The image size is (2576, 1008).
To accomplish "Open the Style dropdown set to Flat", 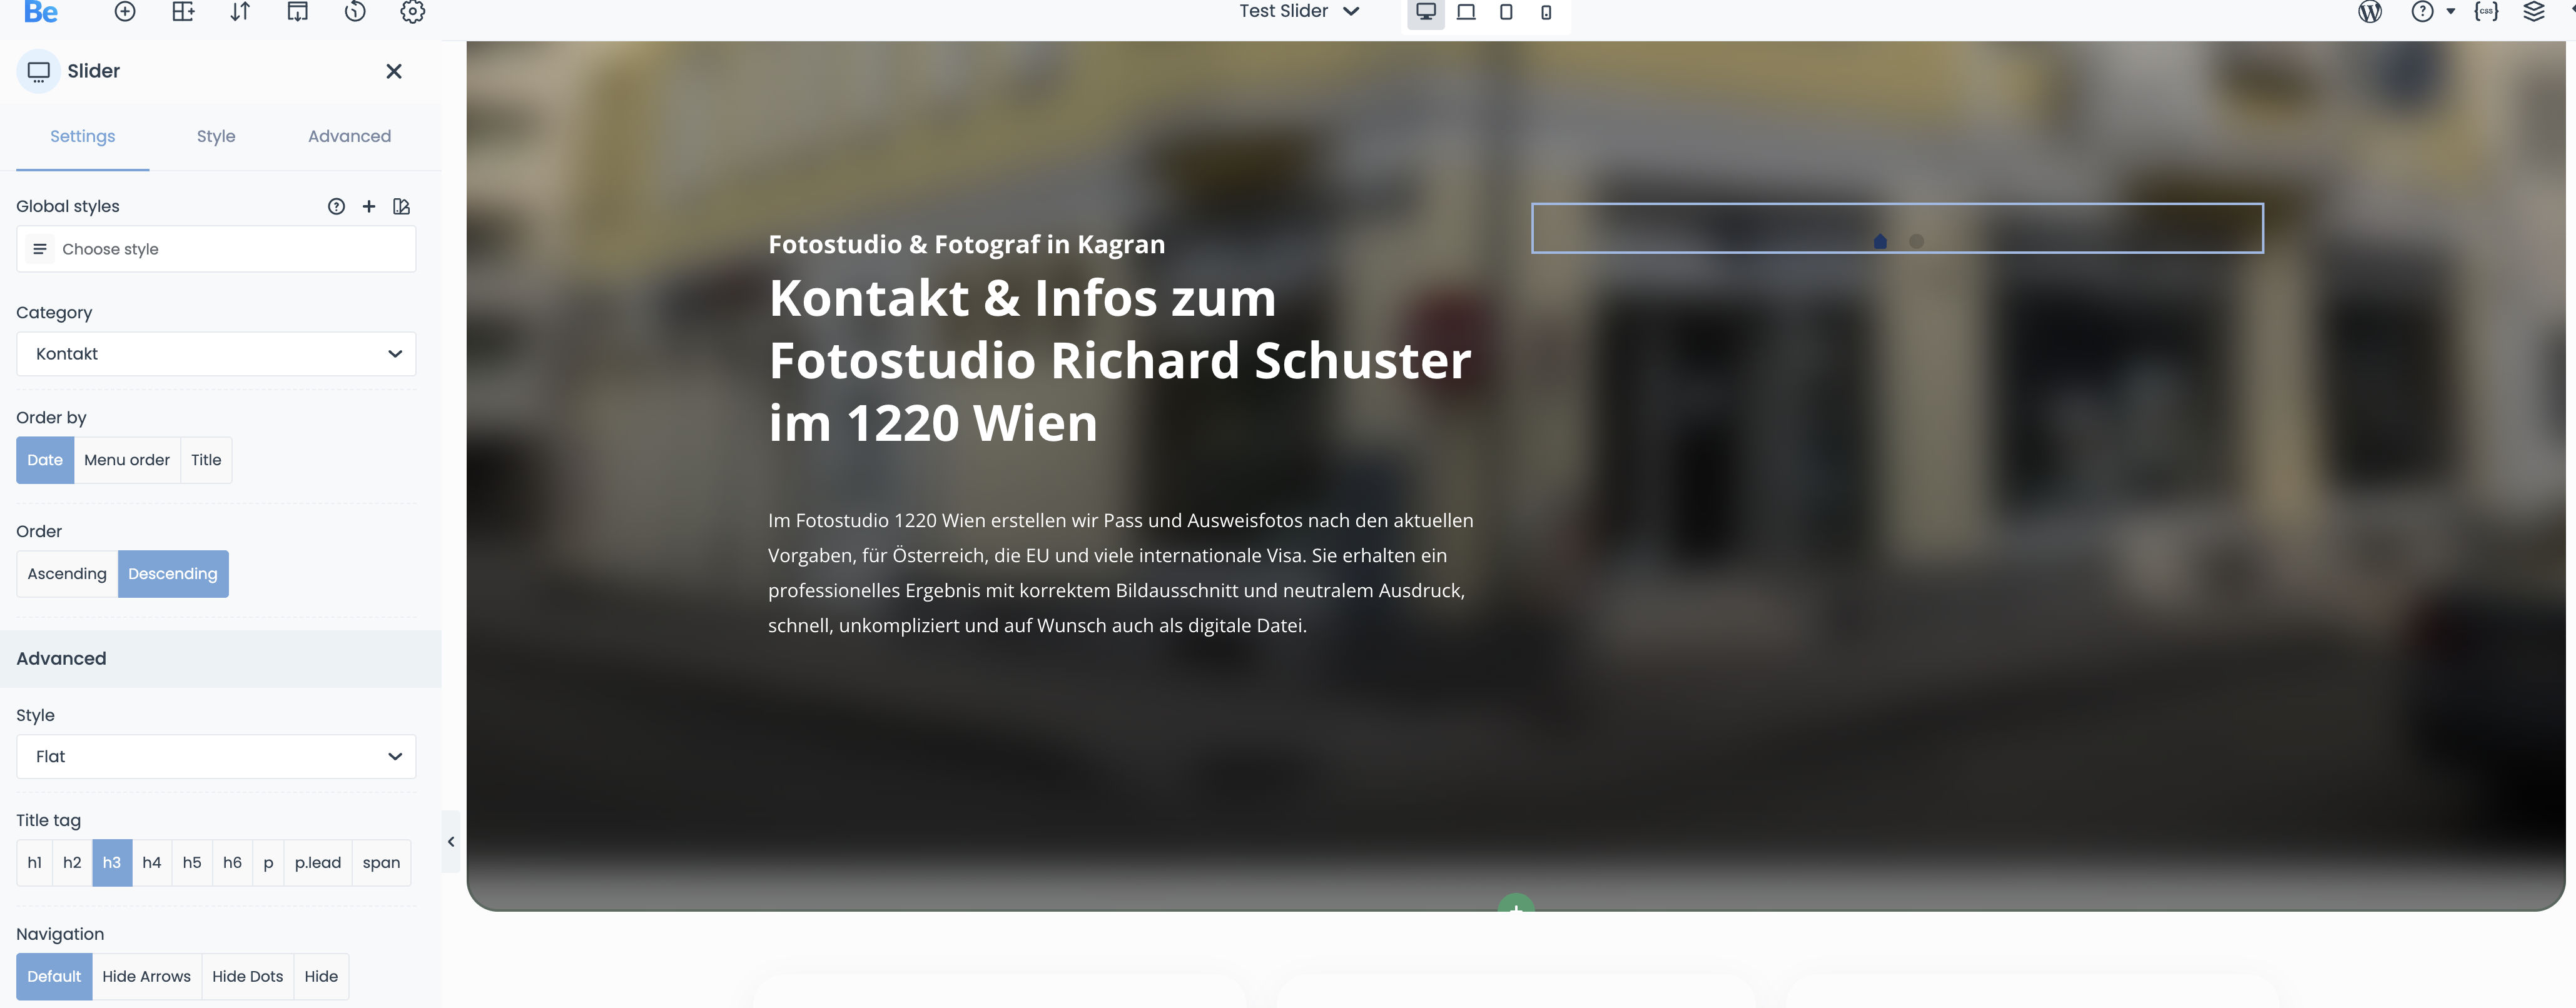I will point(216,757).
